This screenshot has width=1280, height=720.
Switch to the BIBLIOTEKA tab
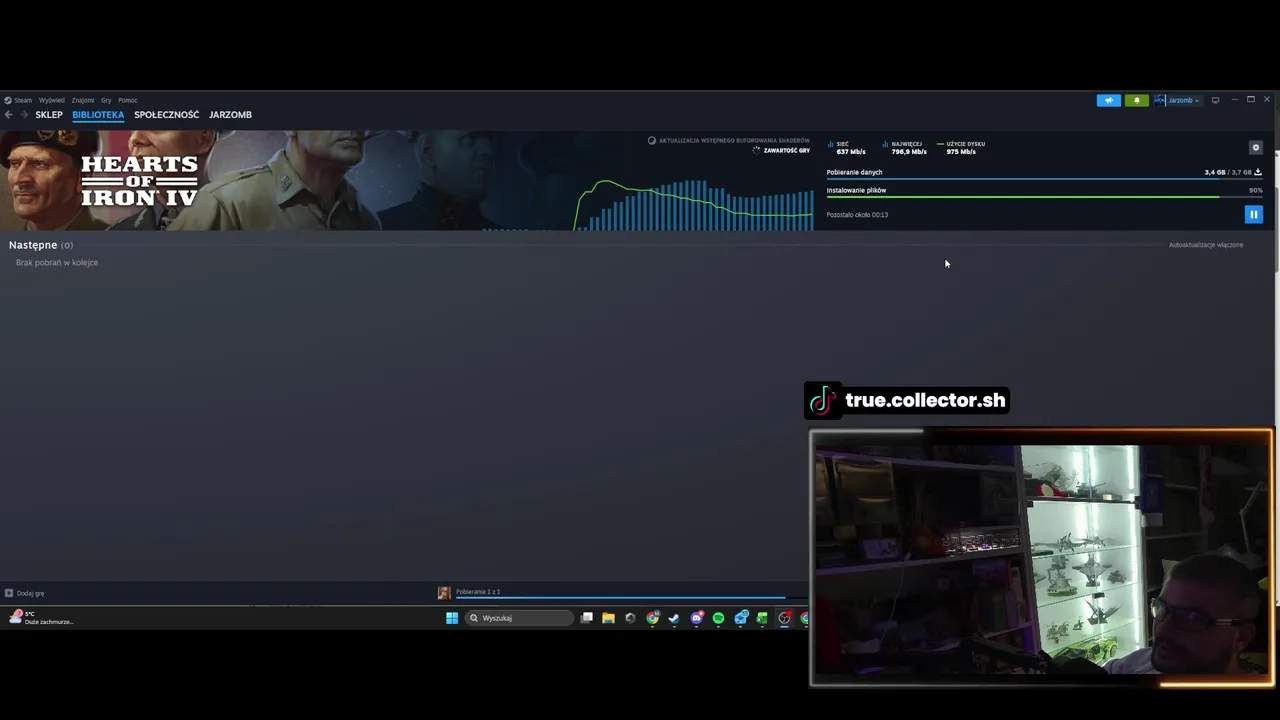98,115
